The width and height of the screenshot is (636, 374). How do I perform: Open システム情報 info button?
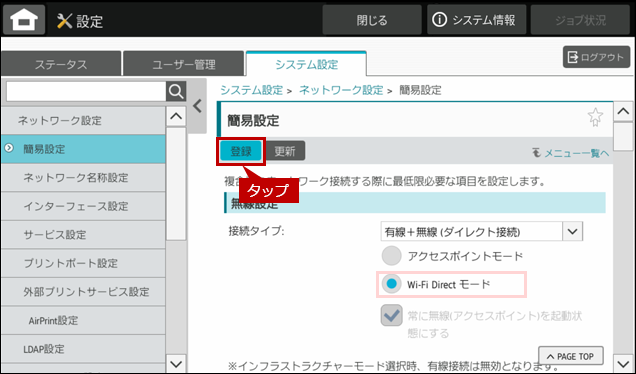[476, 20]
